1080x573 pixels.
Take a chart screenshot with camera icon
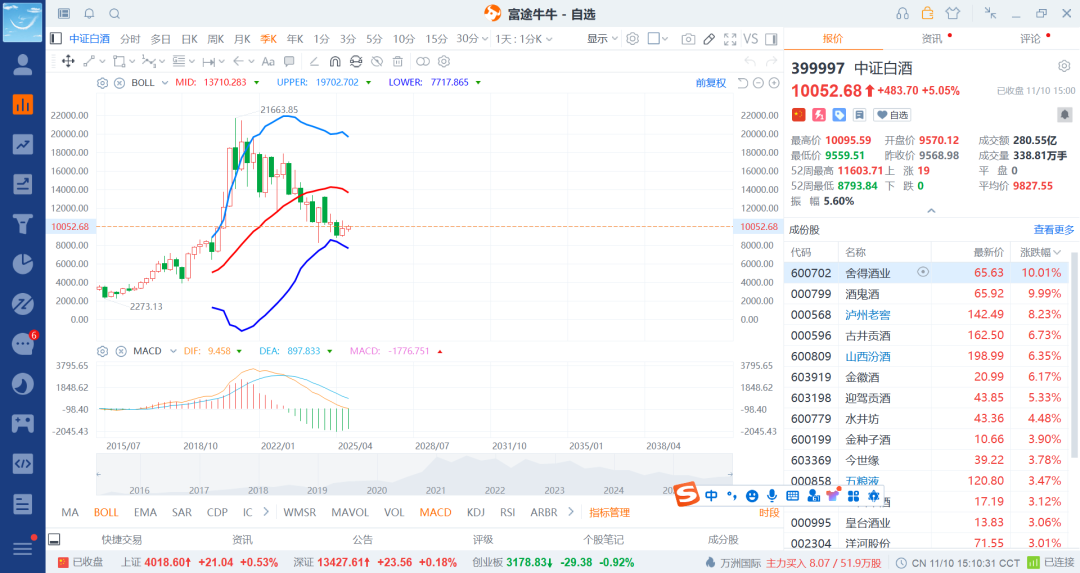pos(688,39)
